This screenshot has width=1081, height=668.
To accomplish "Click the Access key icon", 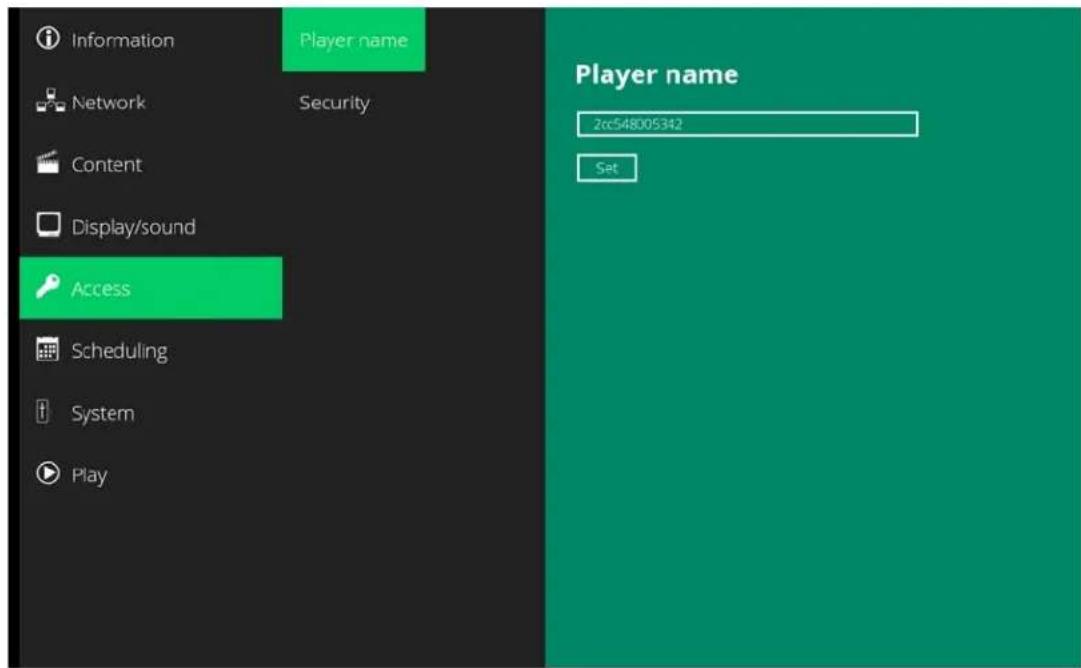I will [48, 286].
